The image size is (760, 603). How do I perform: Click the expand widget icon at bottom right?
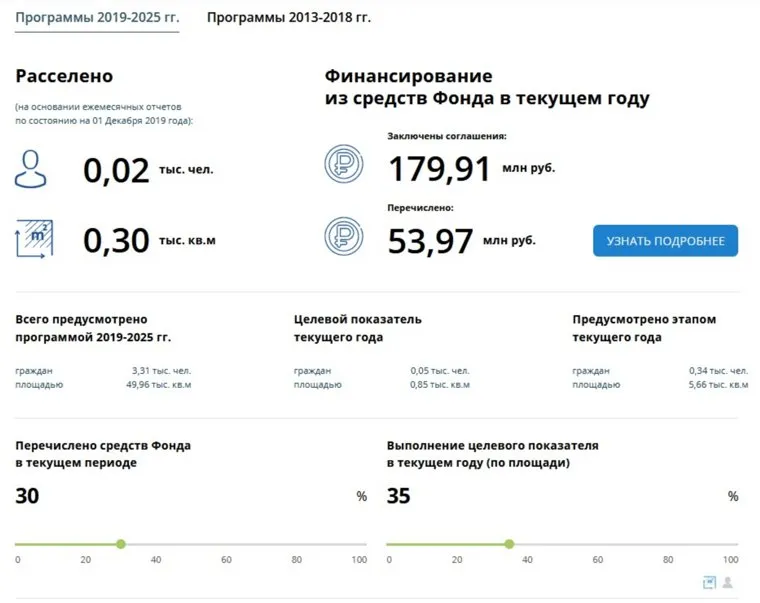(710, 582)
